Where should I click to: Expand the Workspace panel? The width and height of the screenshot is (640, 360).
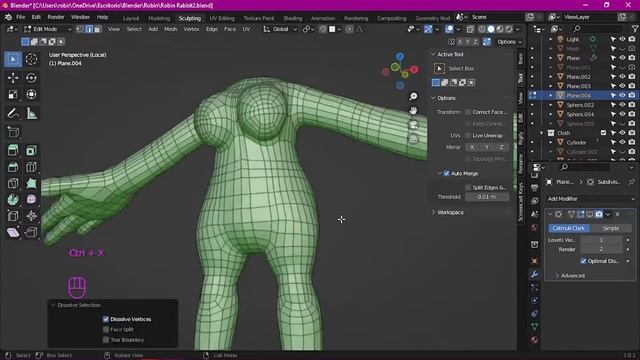click(x=433, y=212)
